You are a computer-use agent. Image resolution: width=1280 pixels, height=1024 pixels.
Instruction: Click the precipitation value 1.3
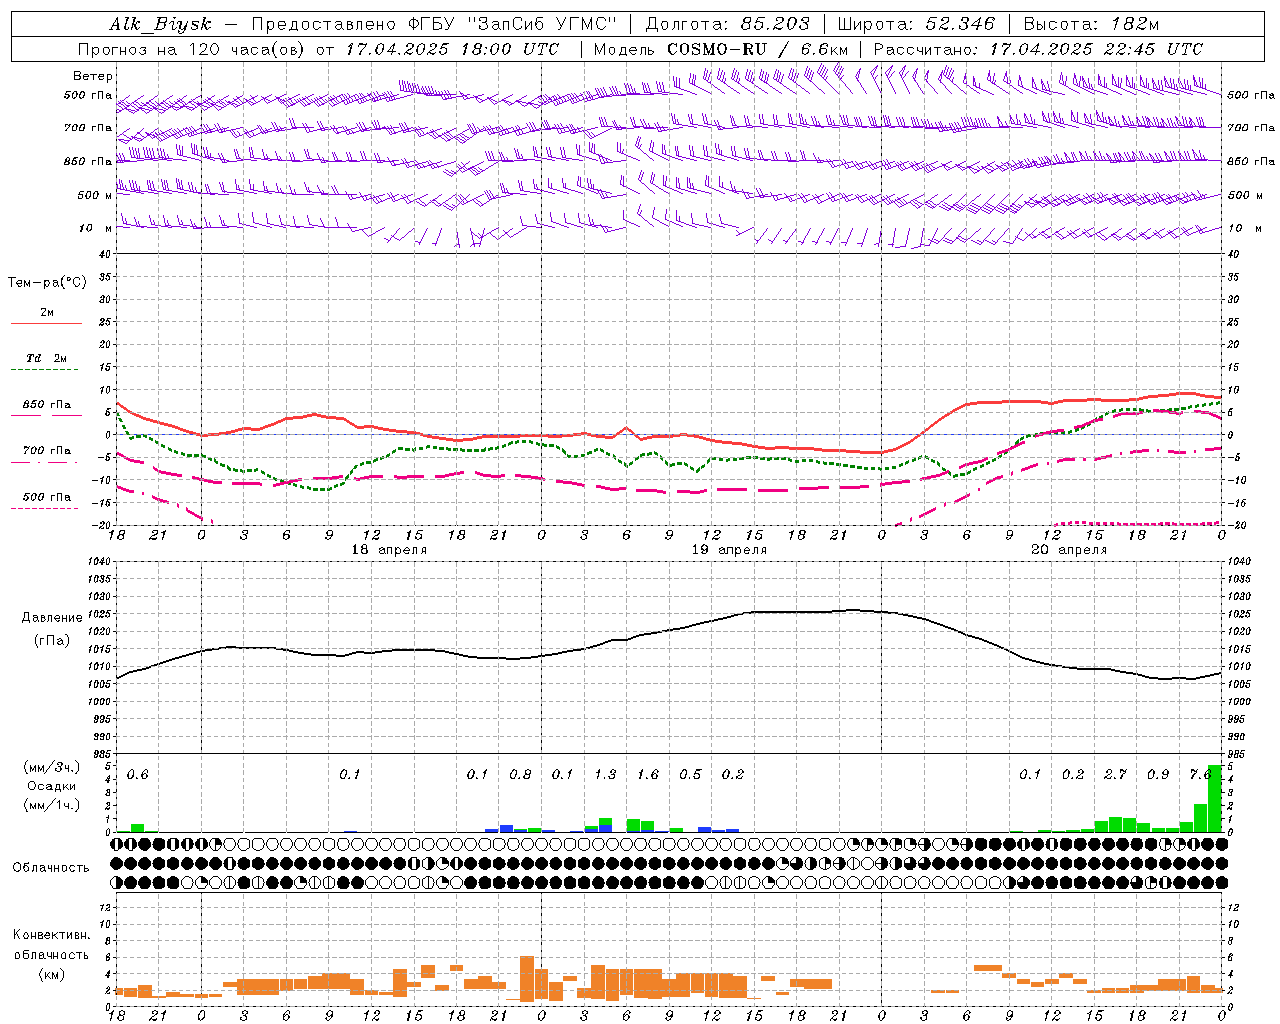(x=605, y=775)
